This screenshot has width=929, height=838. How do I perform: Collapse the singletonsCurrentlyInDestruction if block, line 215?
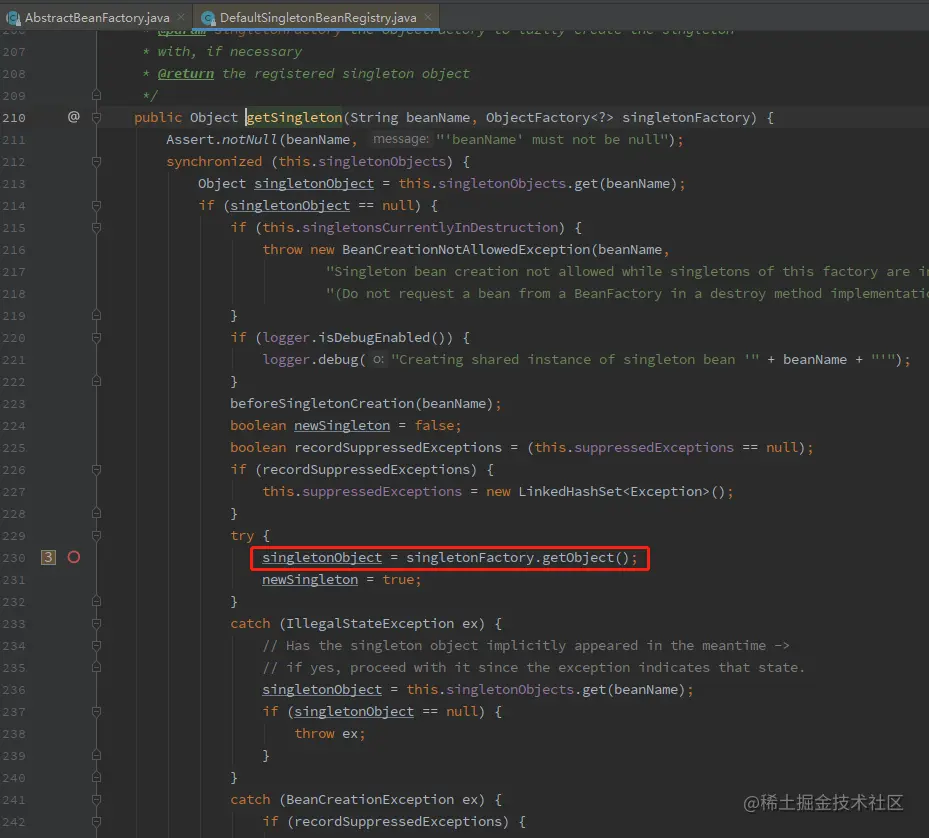[97, 228]
